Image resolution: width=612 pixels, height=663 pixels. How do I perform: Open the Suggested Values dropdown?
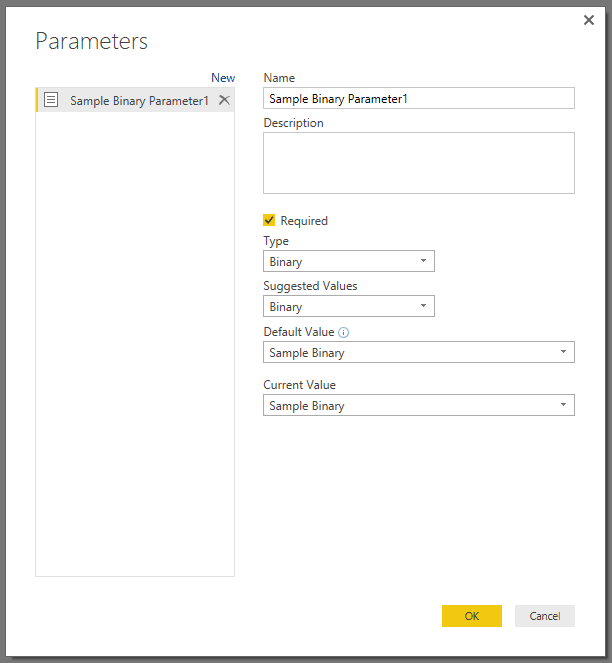[348, 307]
